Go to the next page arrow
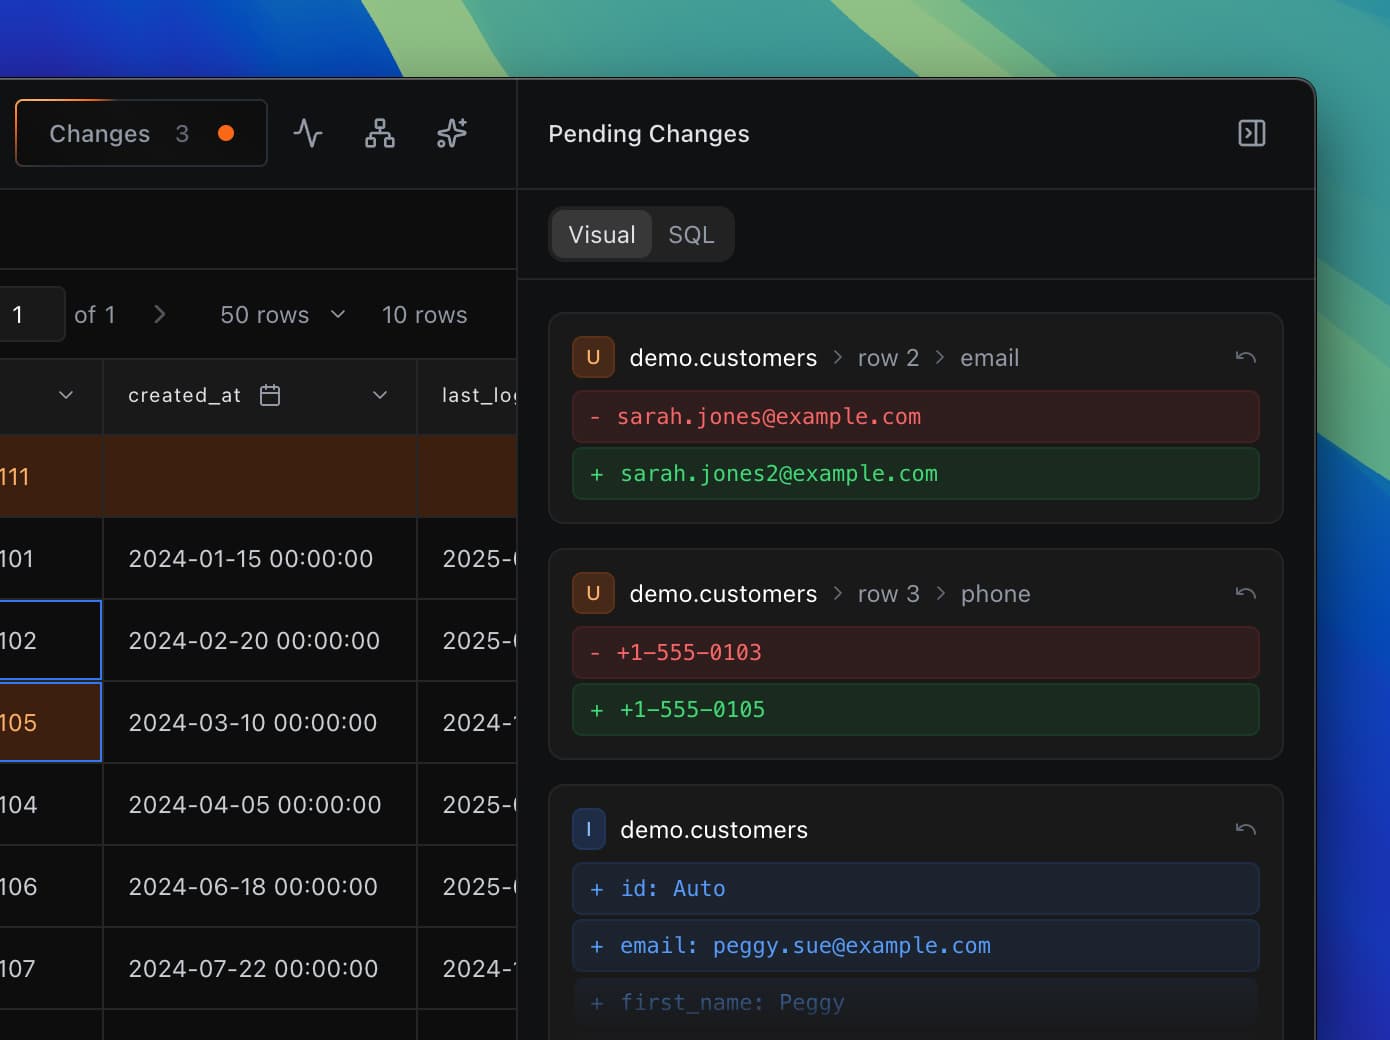This screenshot has width=1390, height=1040. (160, 315)
